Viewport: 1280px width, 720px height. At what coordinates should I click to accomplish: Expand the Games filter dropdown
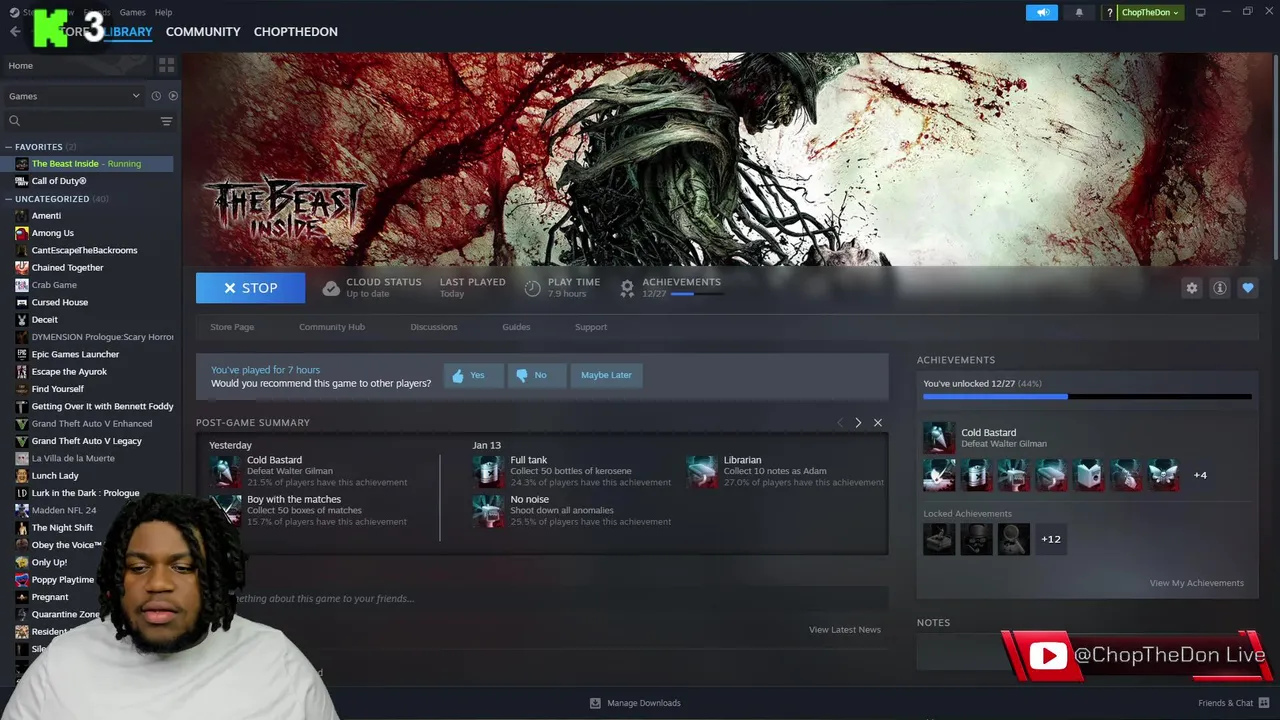click(73, 96)
